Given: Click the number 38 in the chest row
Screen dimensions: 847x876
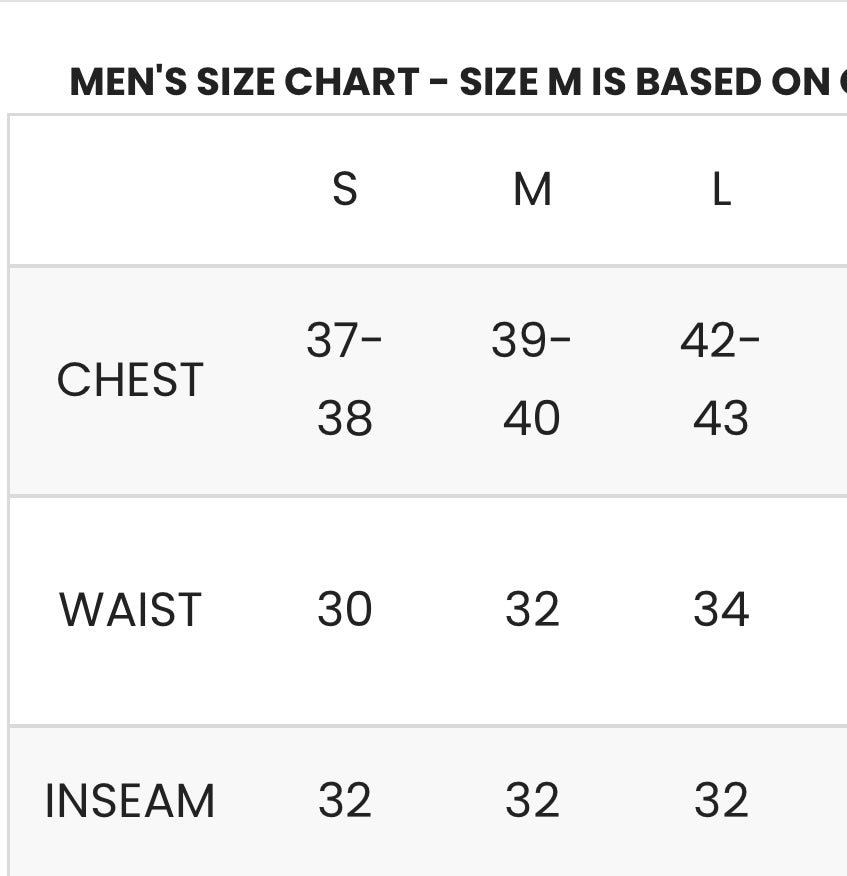Looking at the screenshot, I should click(345, 418).
